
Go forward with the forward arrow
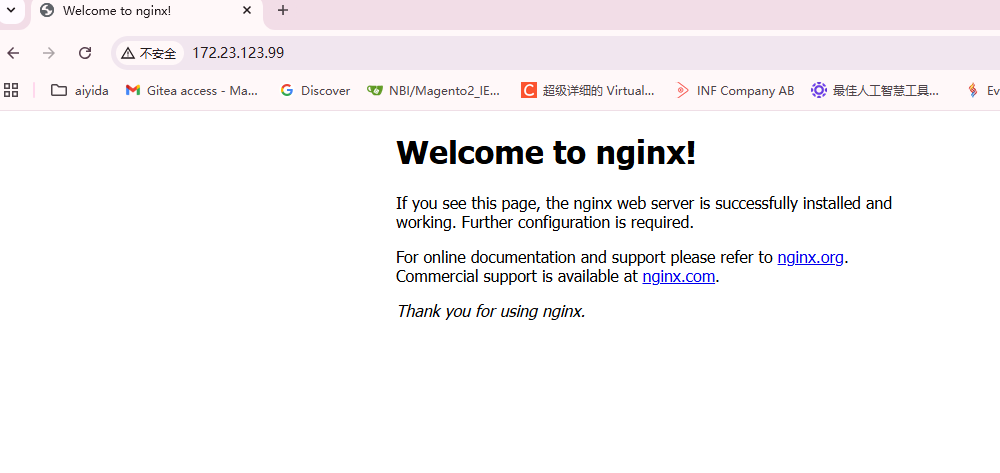pos(48,53)
